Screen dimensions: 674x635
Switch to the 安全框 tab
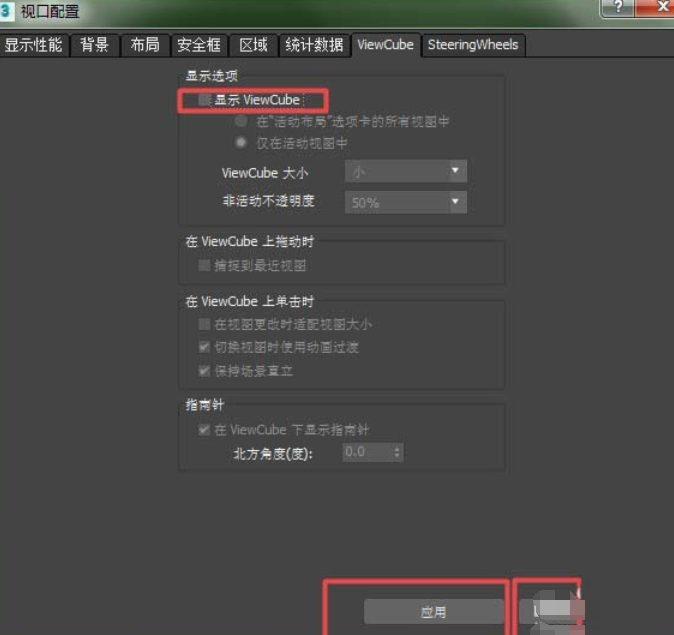pos(198,45)
